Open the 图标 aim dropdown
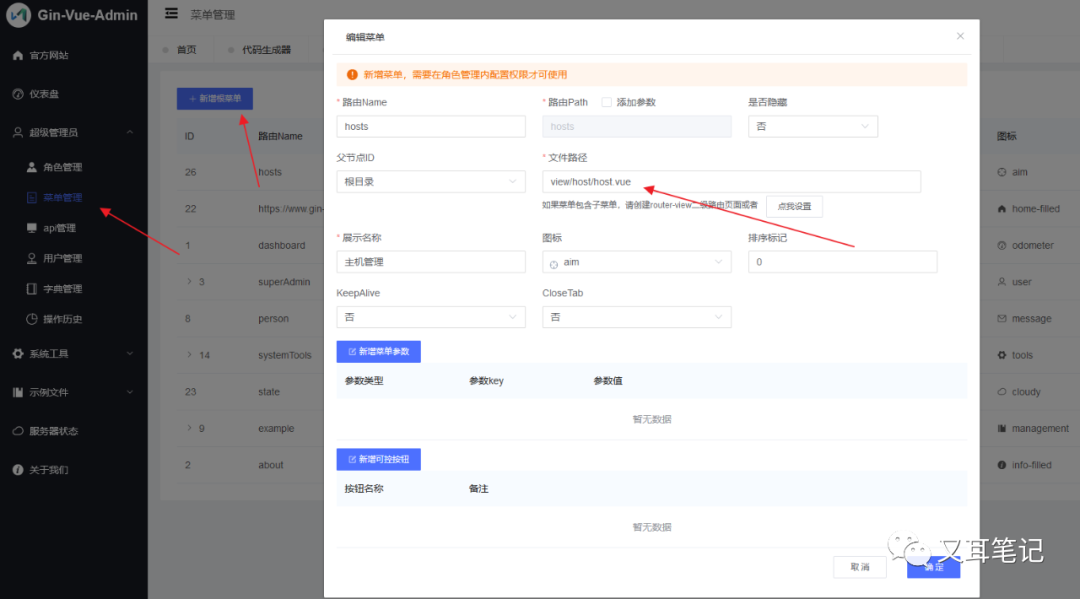1080x599 pixels. coord(636,262)
